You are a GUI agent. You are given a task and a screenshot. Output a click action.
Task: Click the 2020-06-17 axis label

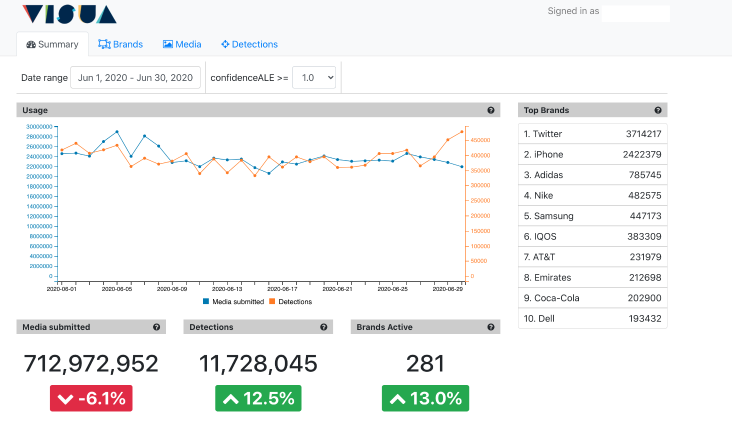tap(282, 289)
